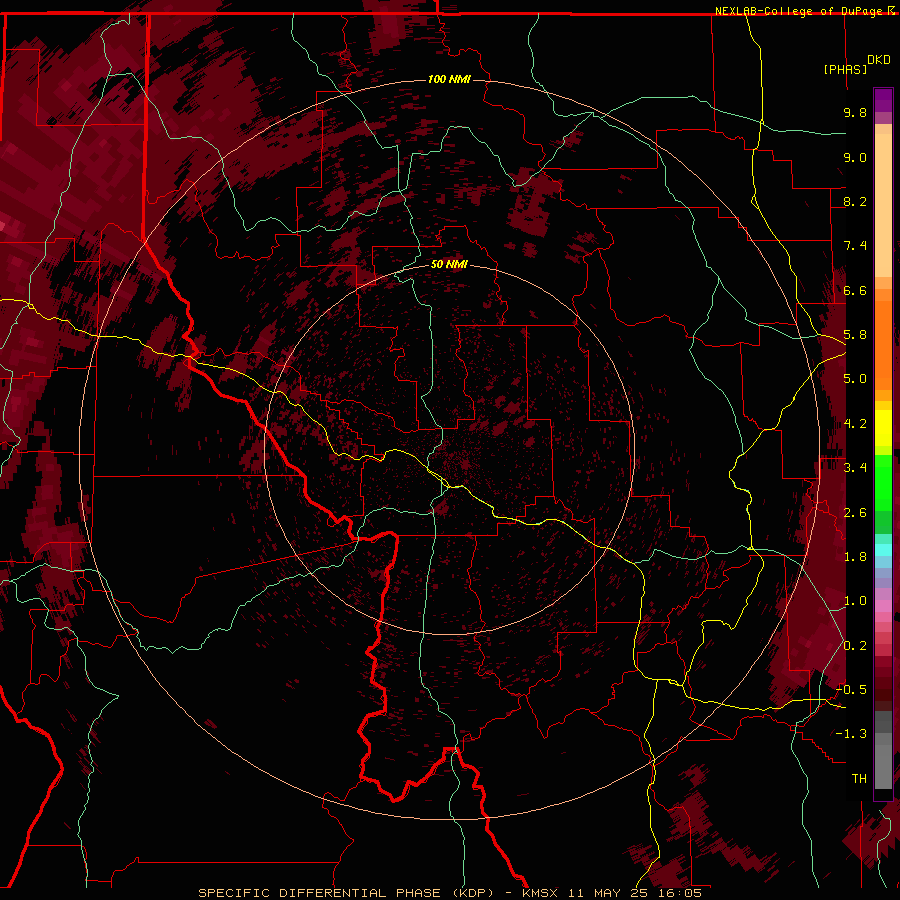This screenshot has height=900, width=900.
Task: Click the [PHAS] unit label
Action: 845,69
